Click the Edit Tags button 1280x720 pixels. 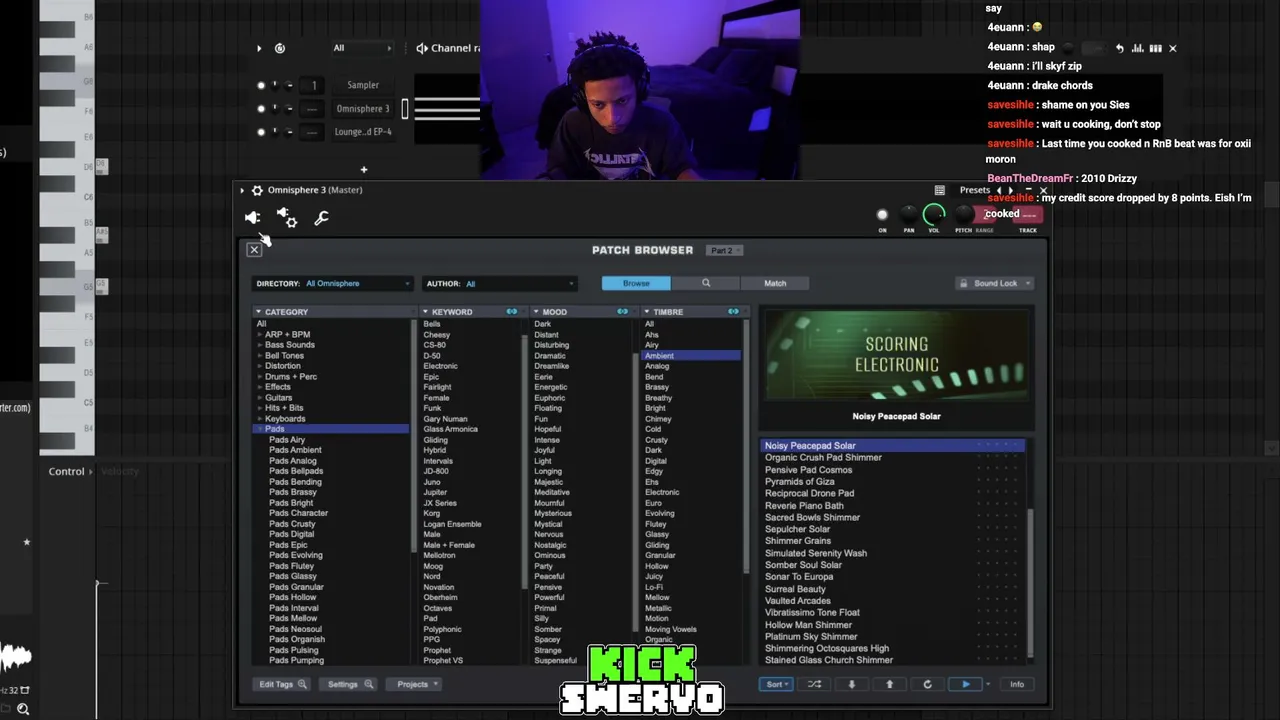click(x=281, y=684)
